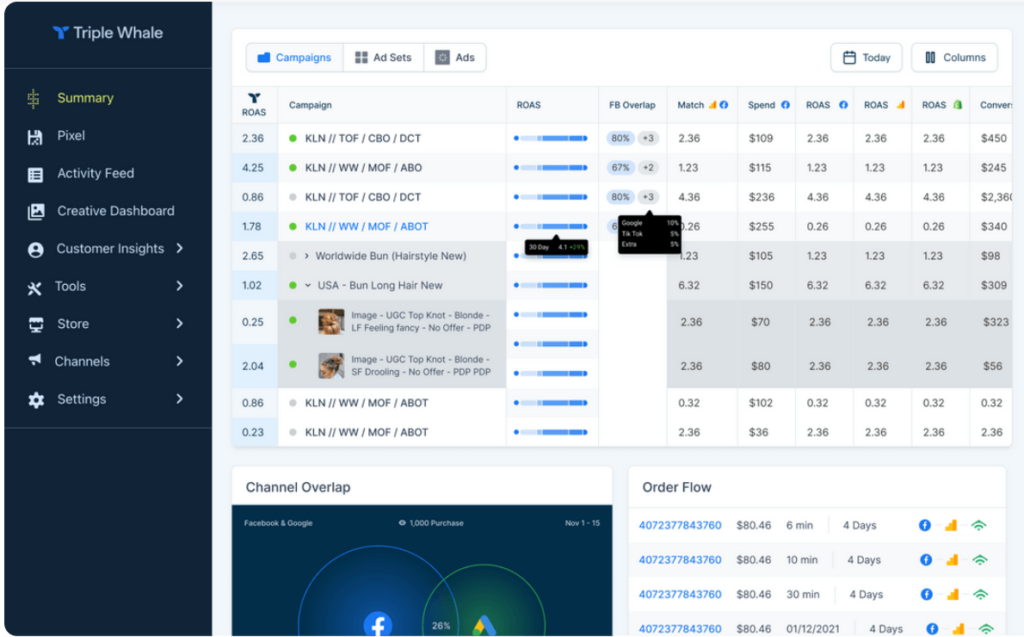This screenshot has width=1024, height=637.
Task: Toggle the green wifi icon on the 30 min order
Action: pyautogui.click(x=979, y=594)
